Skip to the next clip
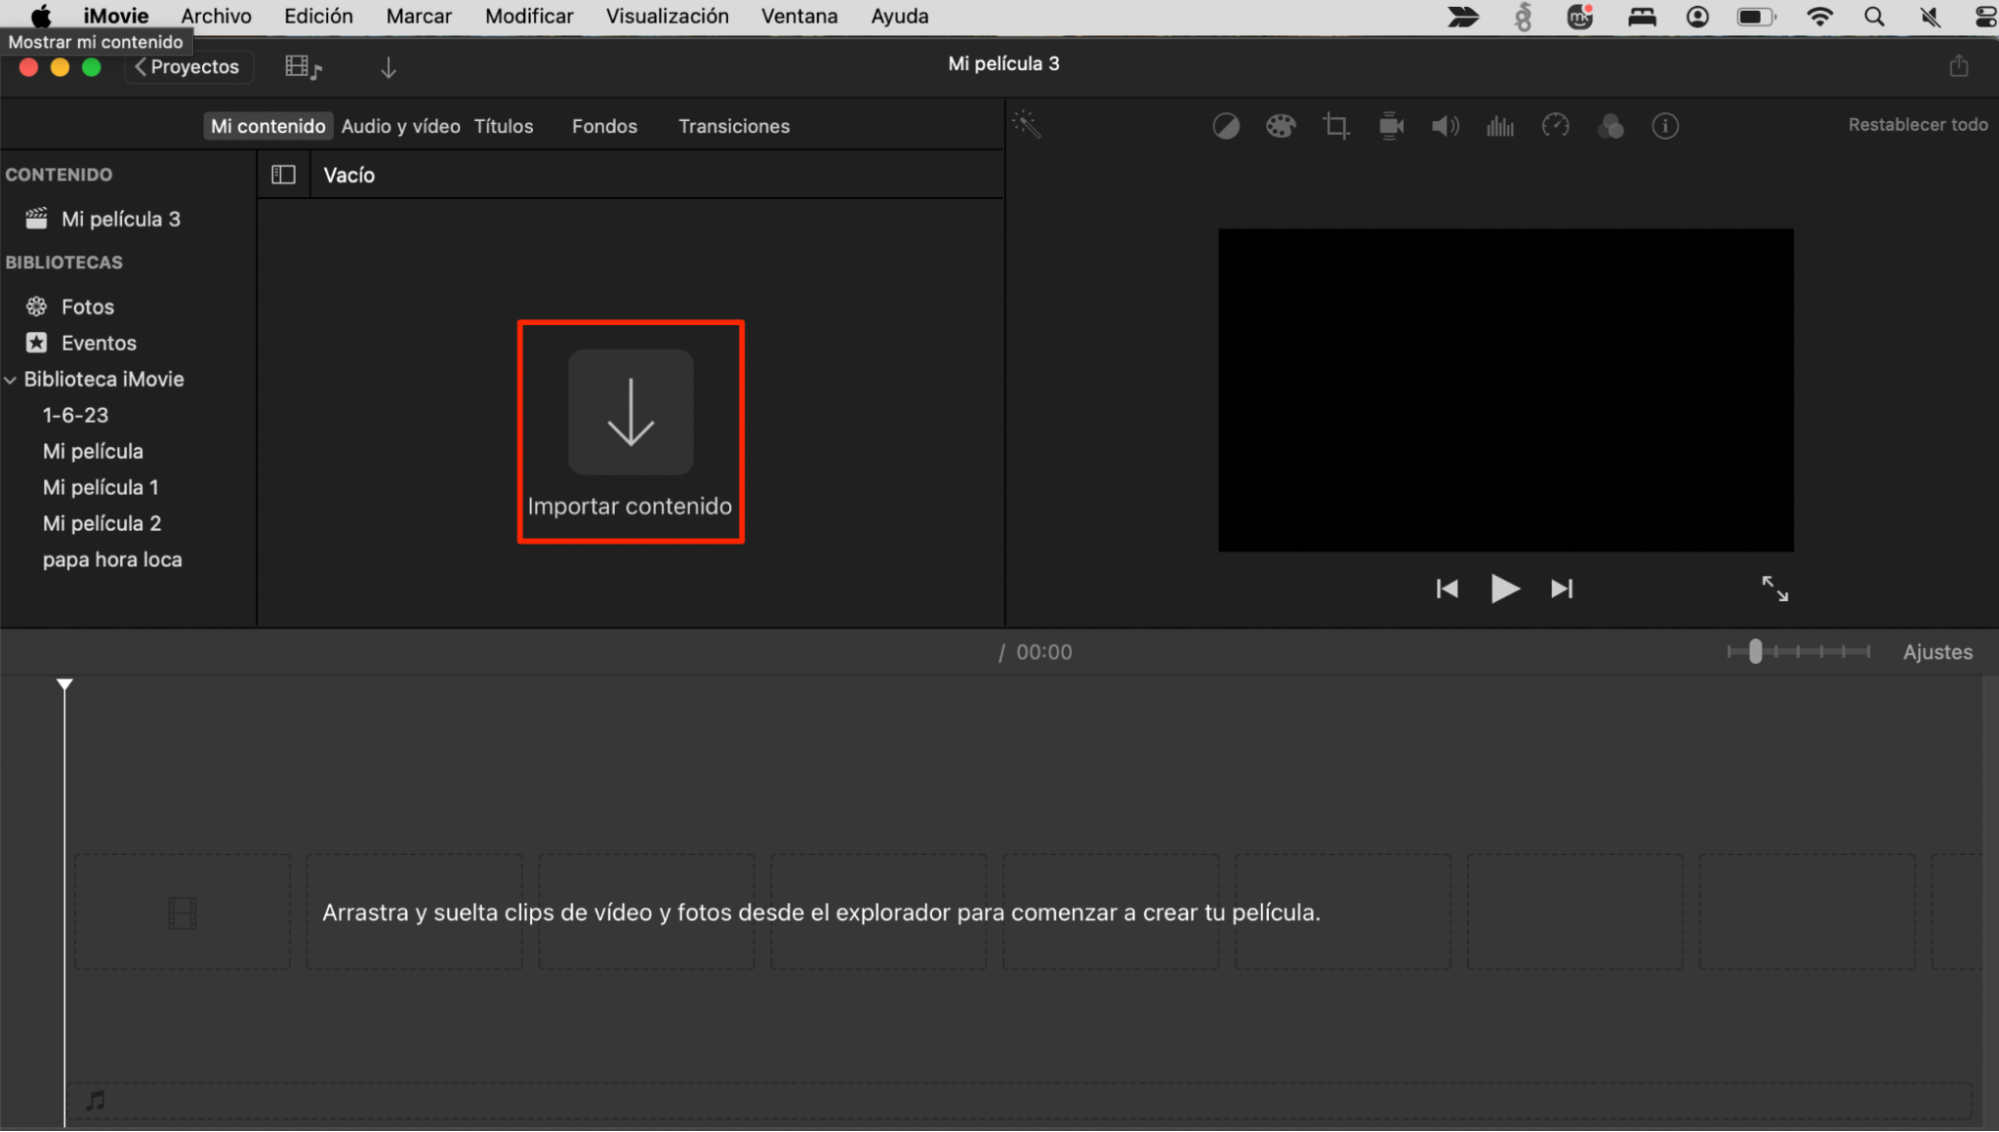The height and width of the screenshot is (1132, 1999). point(1562,589)
